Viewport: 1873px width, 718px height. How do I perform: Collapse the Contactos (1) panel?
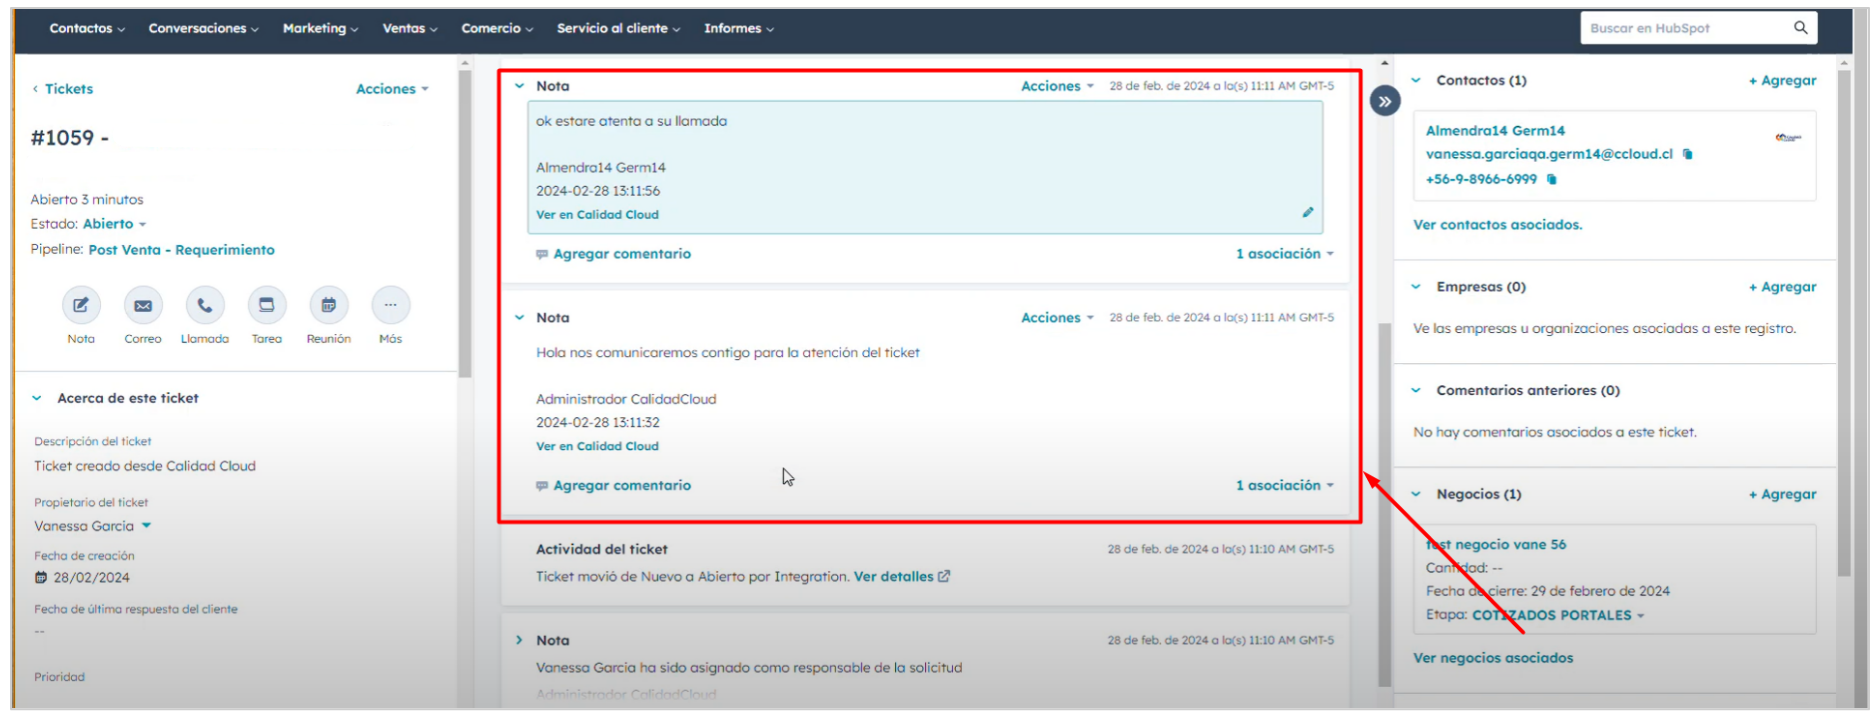tap(1416, 80)
